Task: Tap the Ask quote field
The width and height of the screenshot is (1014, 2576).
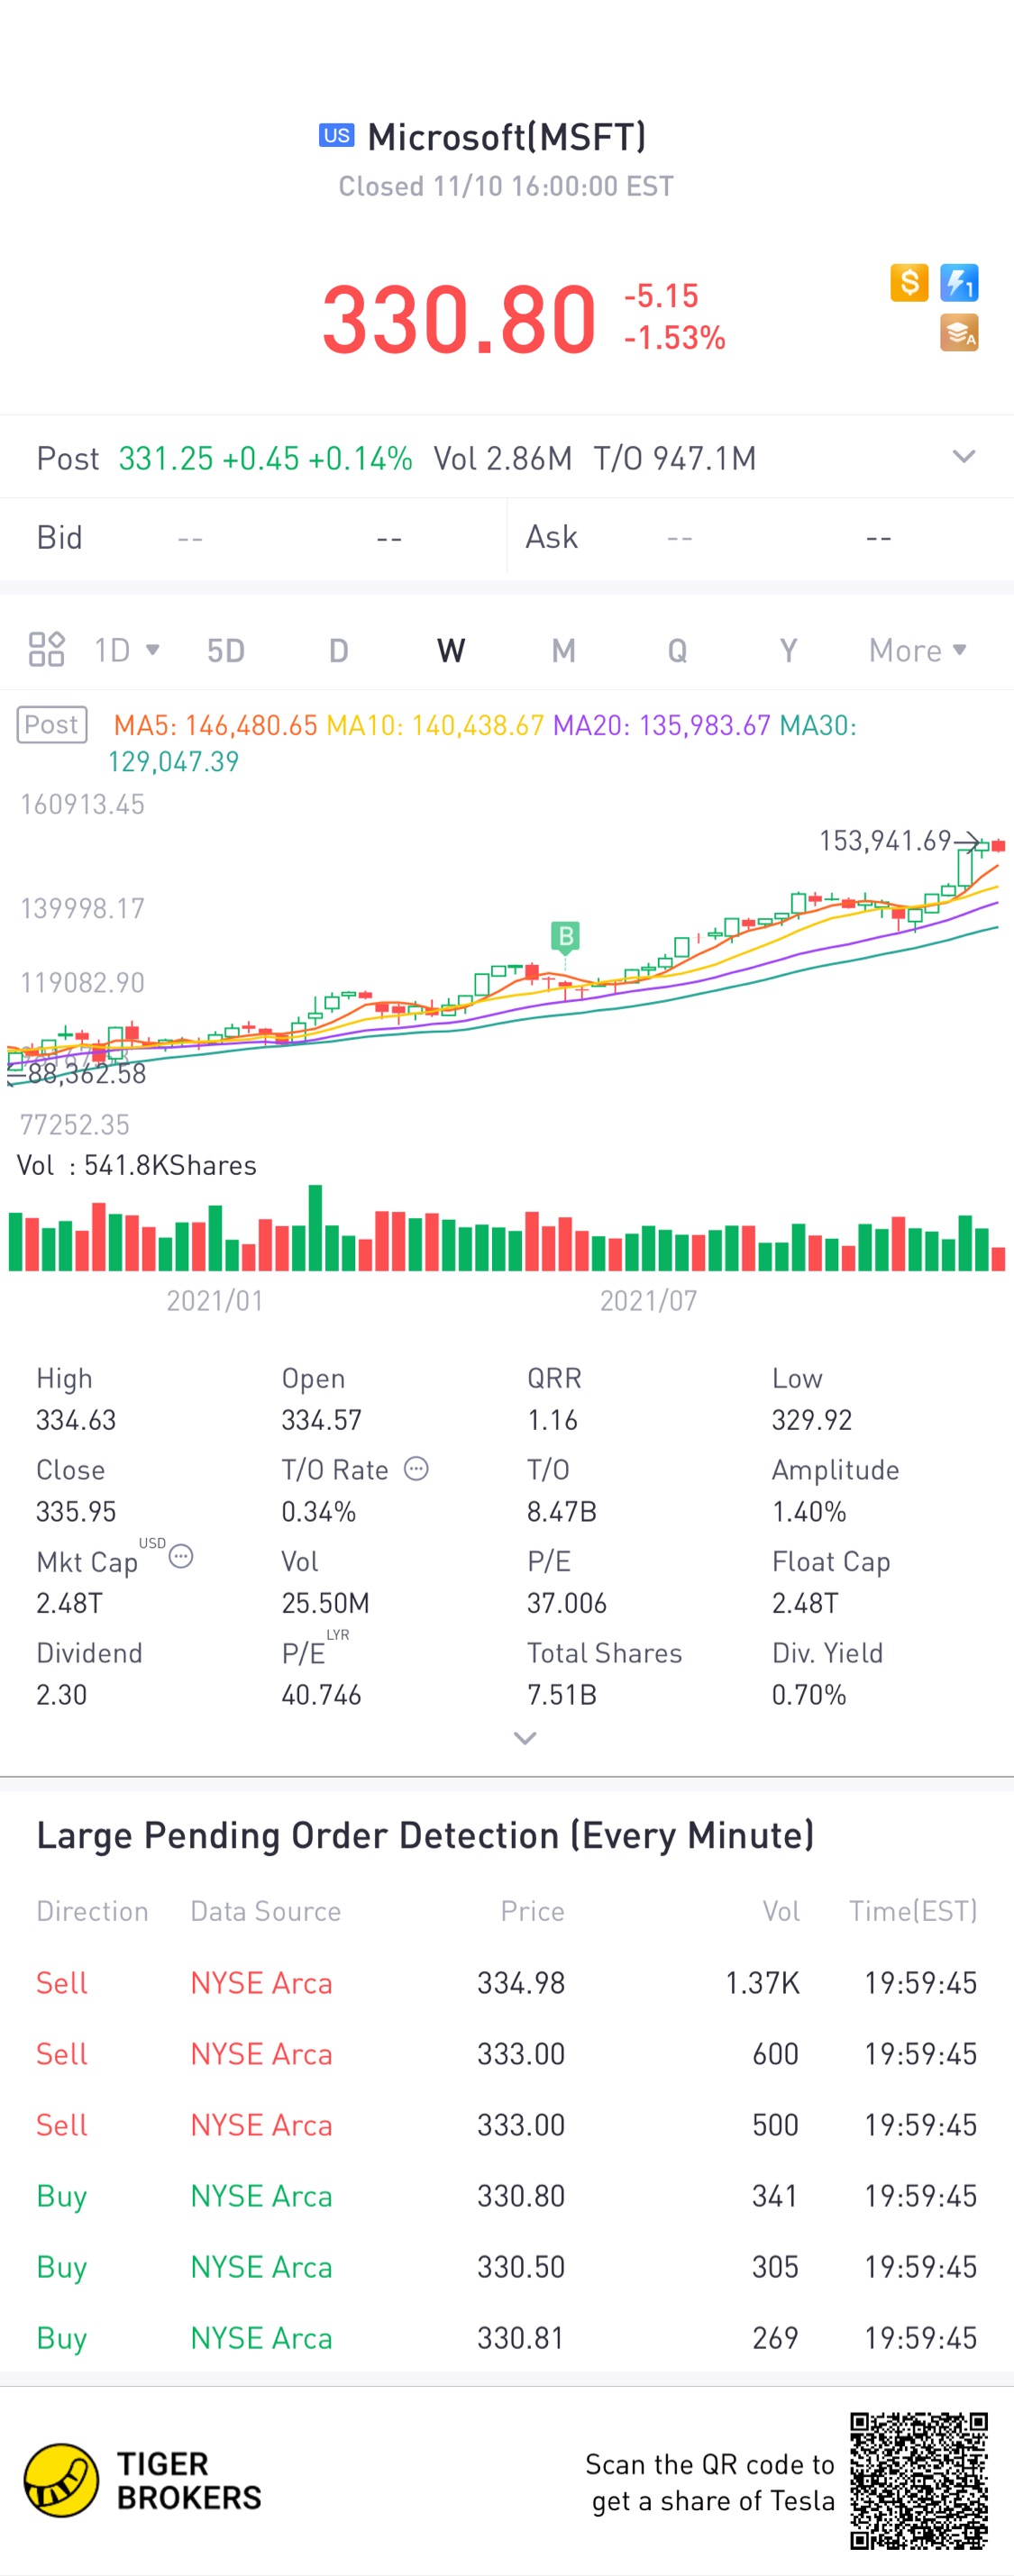Action: (x=761, y=537)
